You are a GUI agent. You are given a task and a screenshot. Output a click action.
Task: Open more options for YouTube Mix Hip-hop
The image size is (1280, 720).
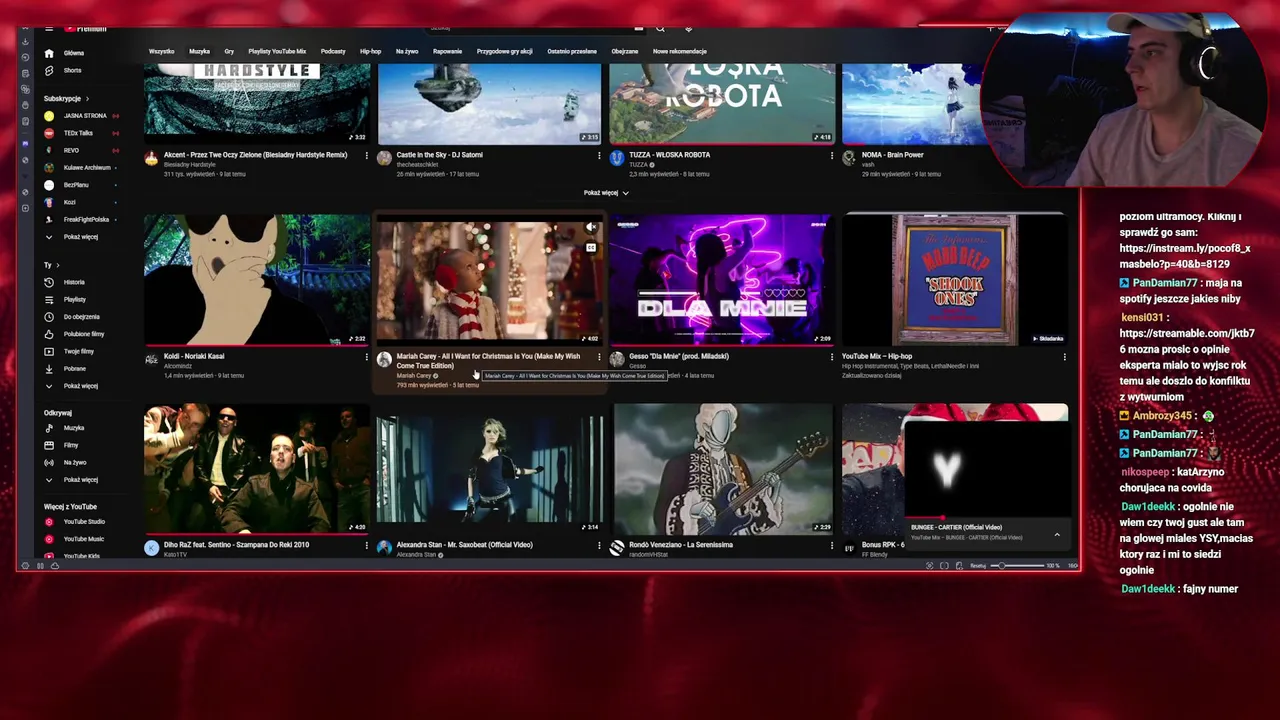coord(1064,357)
